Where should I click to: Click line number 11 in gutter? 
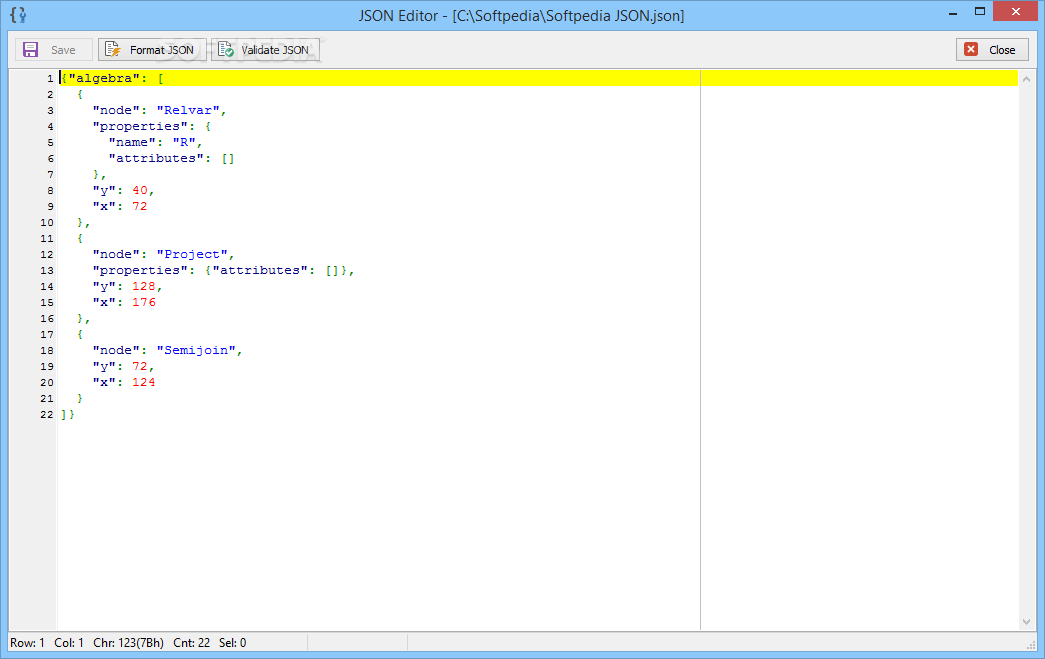click(47, 239)
